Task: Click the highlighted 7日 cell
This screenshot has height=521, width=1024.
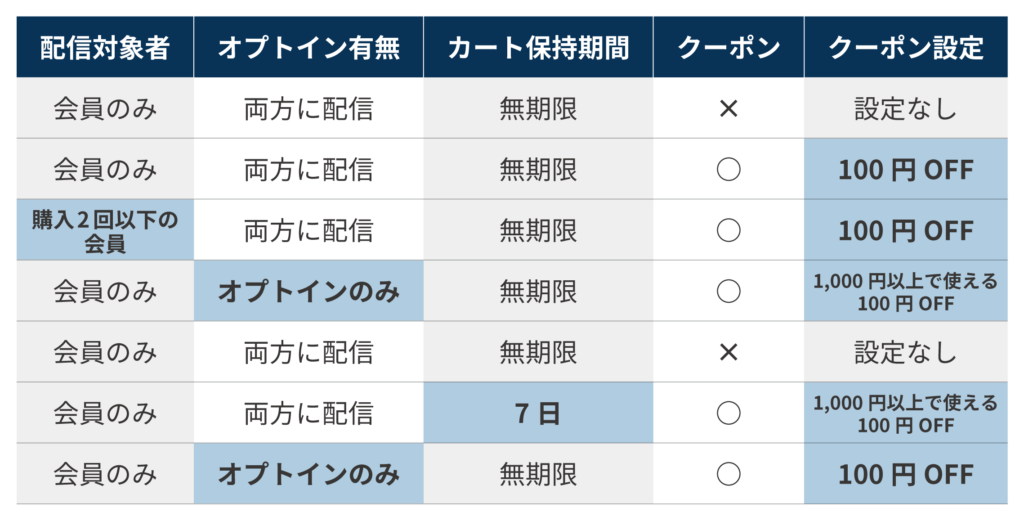Action: pos(538,413)
